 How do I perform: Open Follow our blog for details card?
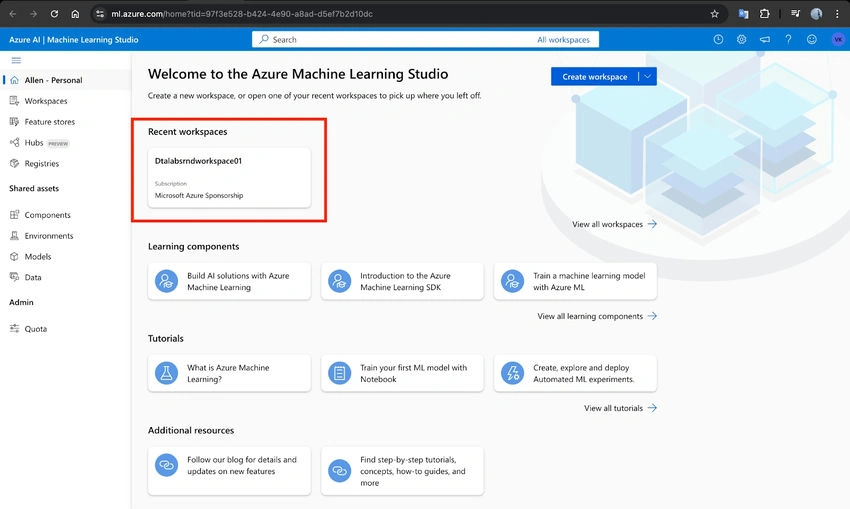tap(229, 471)
